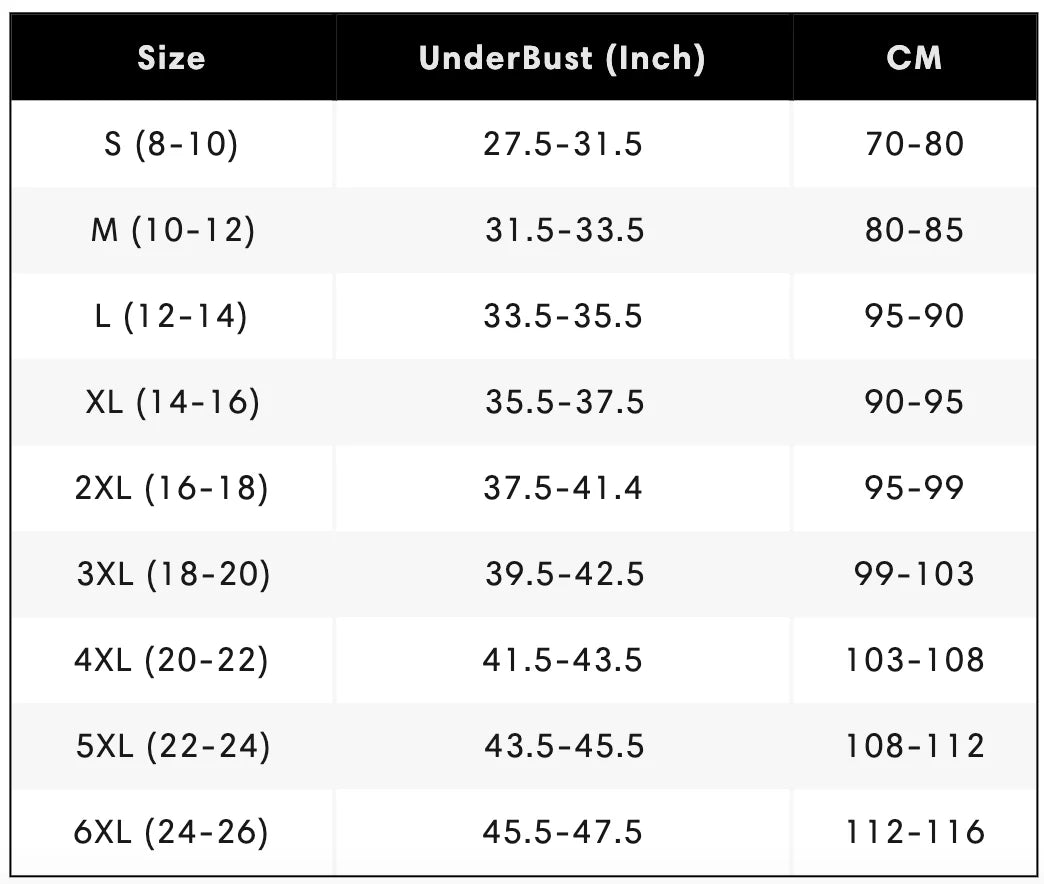Select the S (8-10) size cell
The height and width of the screenshot is (884, 1044).
[171, 144]
